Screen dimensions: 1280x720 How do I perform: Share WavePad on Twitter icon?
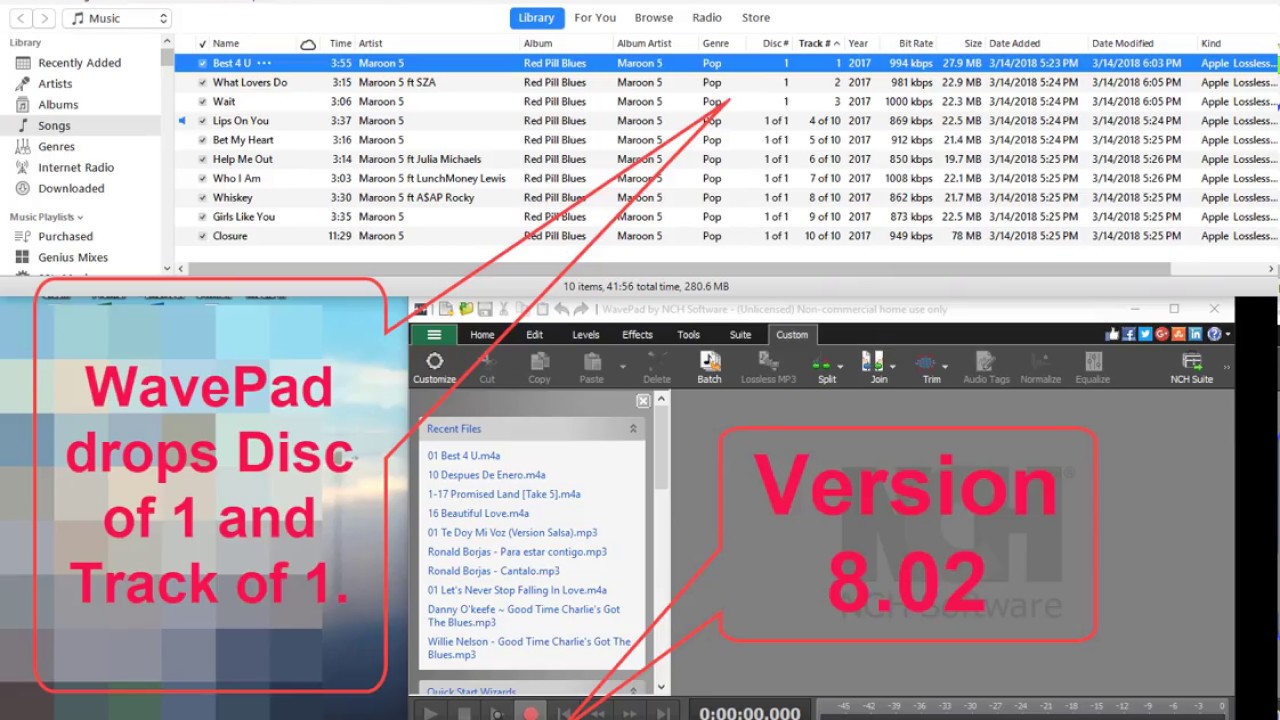[1146, 334]
